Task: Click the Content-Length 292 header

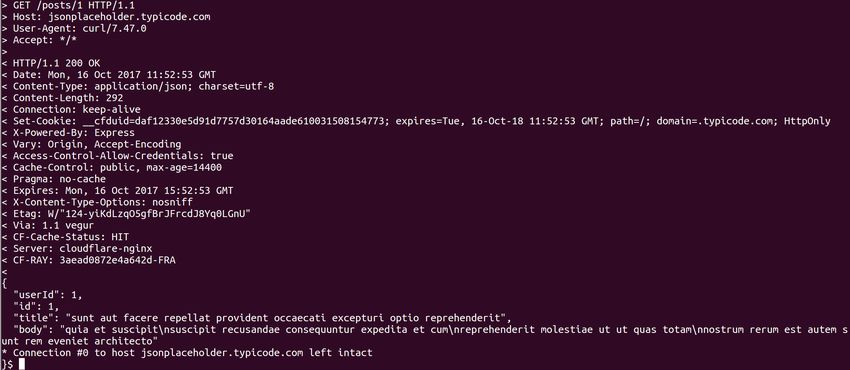Action: point(68,98)
